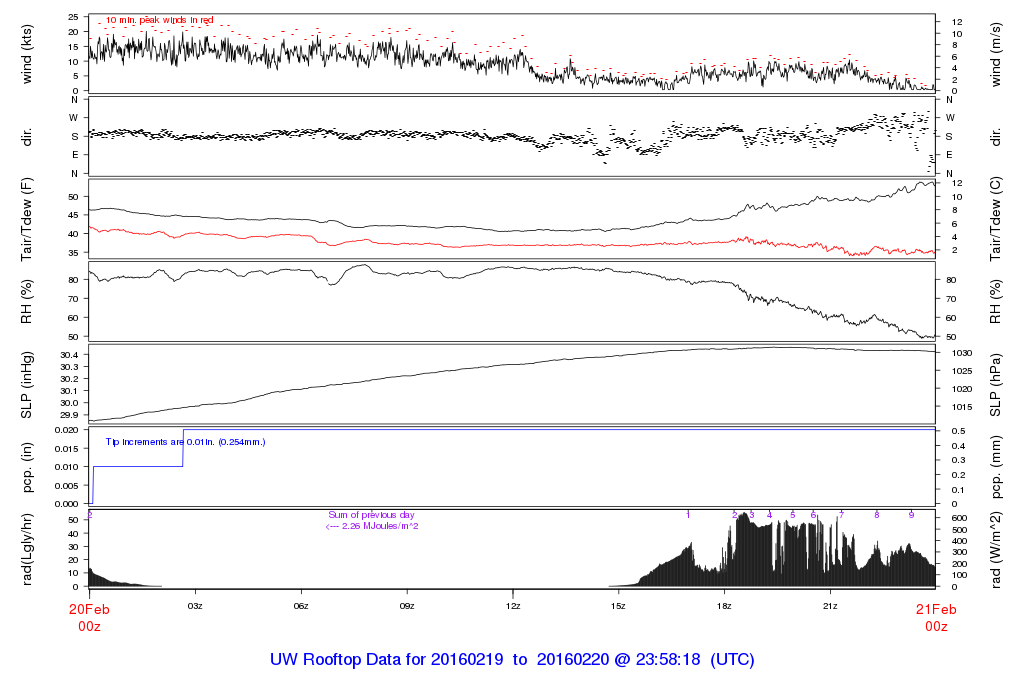Click the red "21Feb 00z" end date
1024x700 pixels.
(x=935, y=617)
